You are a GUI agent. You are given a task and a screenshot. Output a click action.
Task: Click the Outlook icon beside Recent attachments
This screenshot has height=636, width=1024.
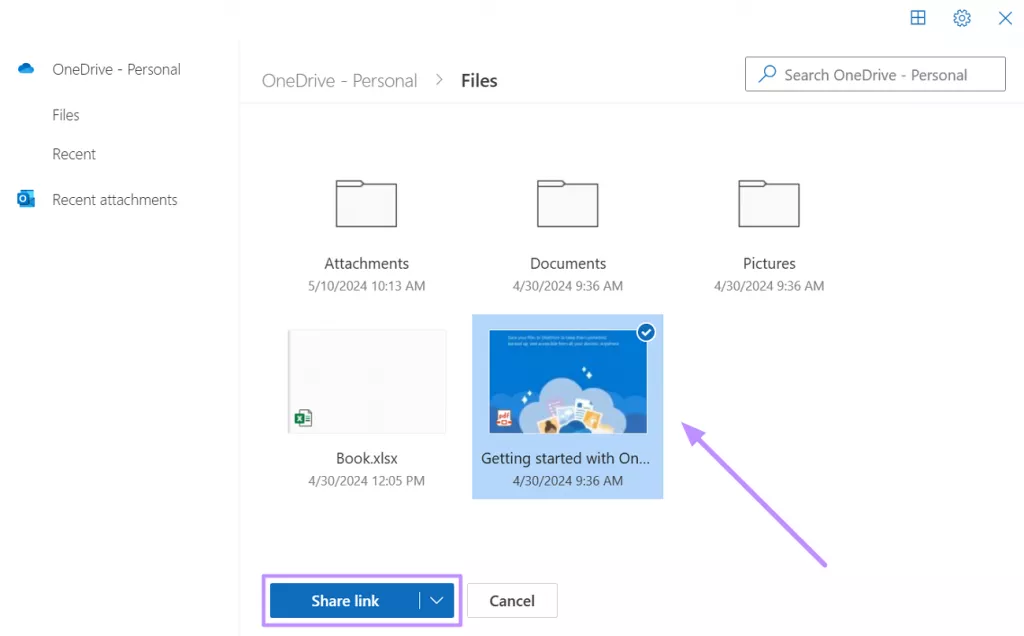pos(25,199)
